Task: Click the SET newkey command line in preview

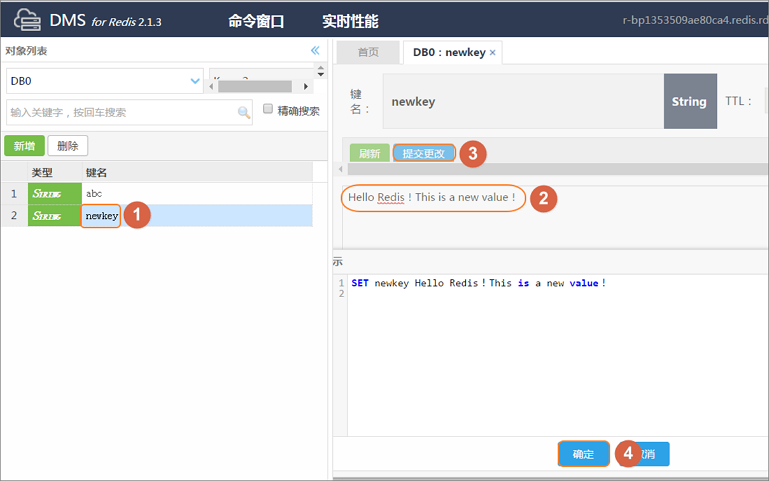Action: pos(479,283)
